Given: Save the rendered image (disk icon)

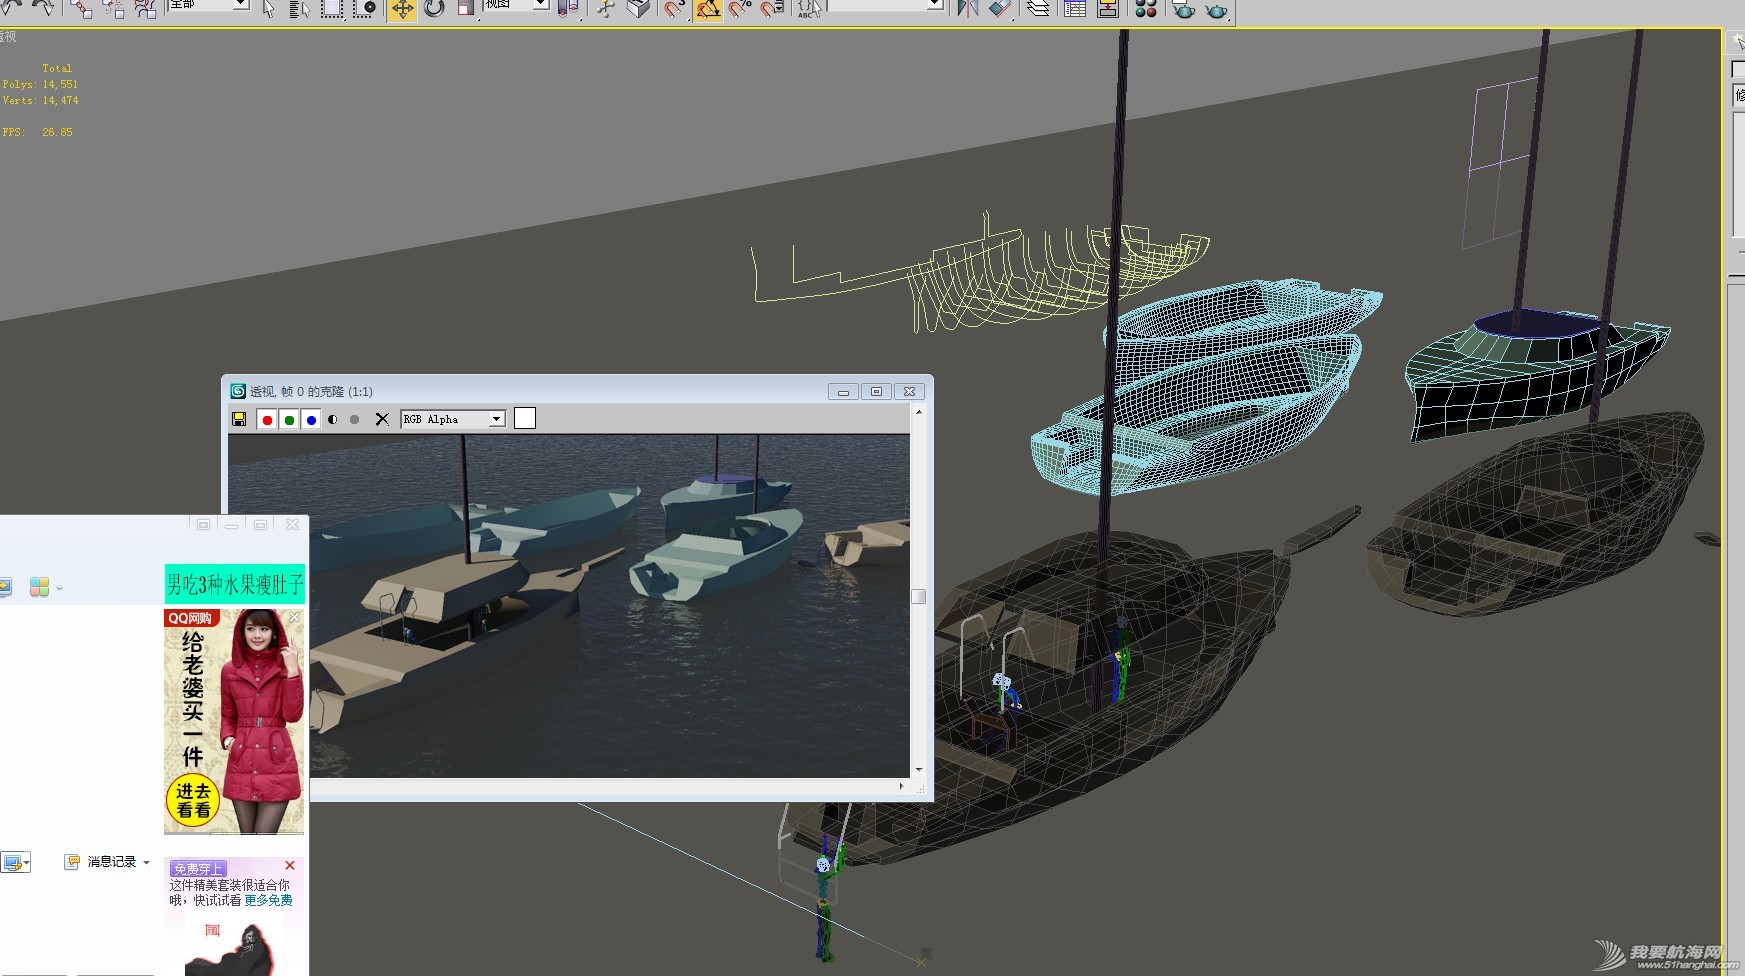Looking at the screenshot, I should coord(239,419).
